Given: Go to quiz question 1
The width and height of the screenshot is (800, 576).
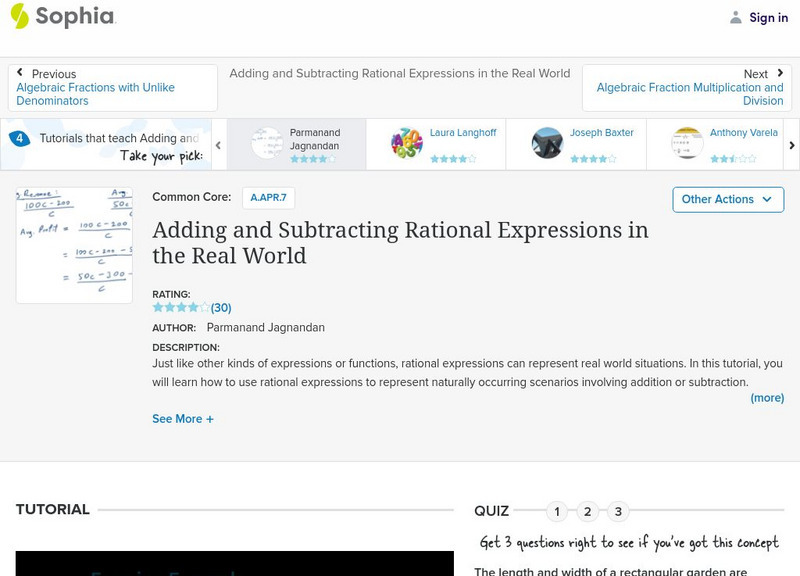Looking at the screenshot, I should coord(557,512).
